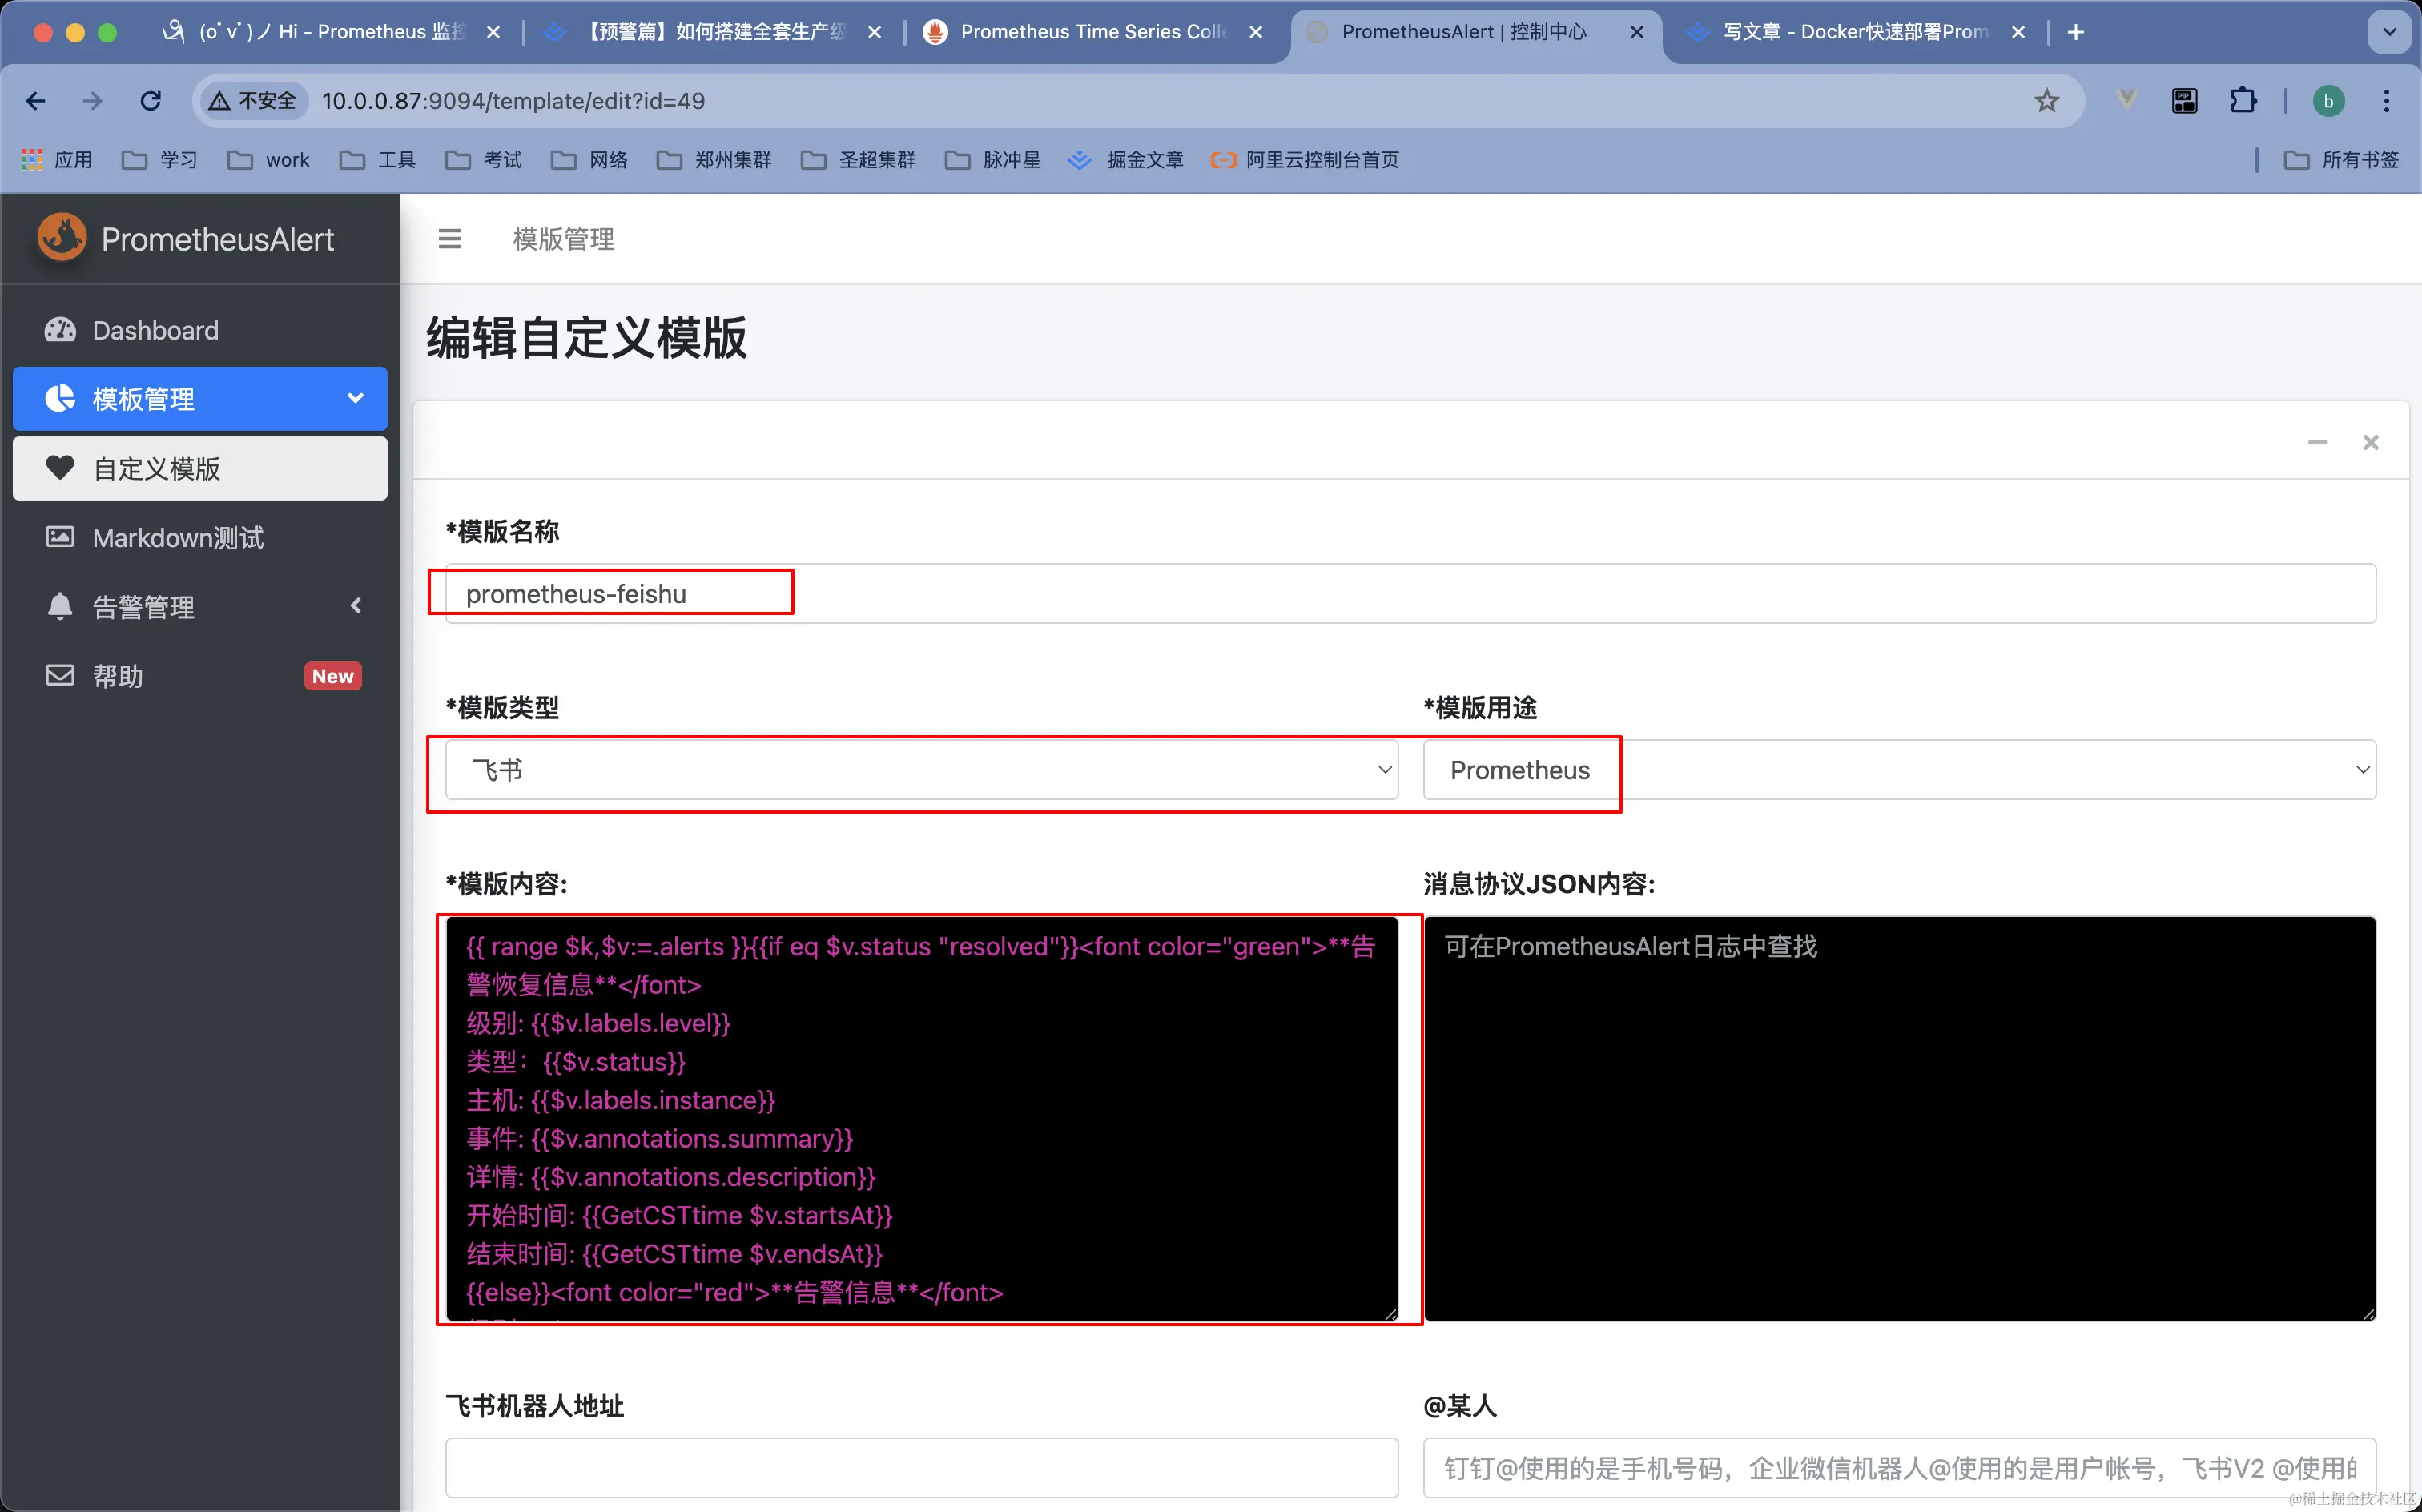
Task: Bookmark page with star icon
Action: click(2046, 101)
